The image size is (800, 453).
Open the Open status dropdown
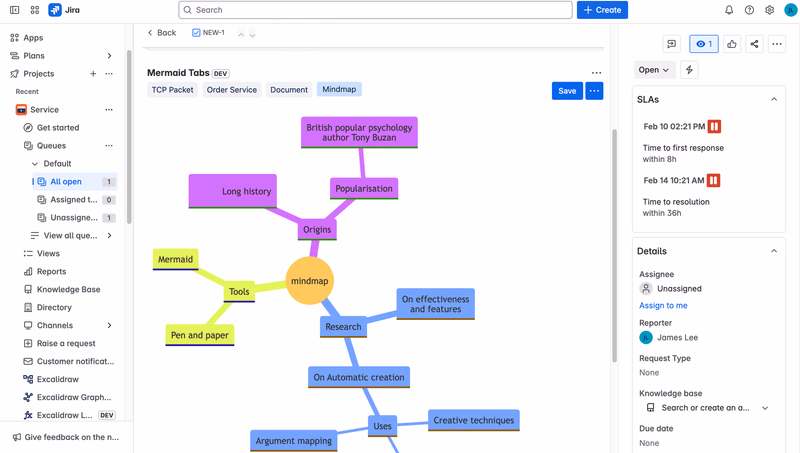(x=654, y=70)
